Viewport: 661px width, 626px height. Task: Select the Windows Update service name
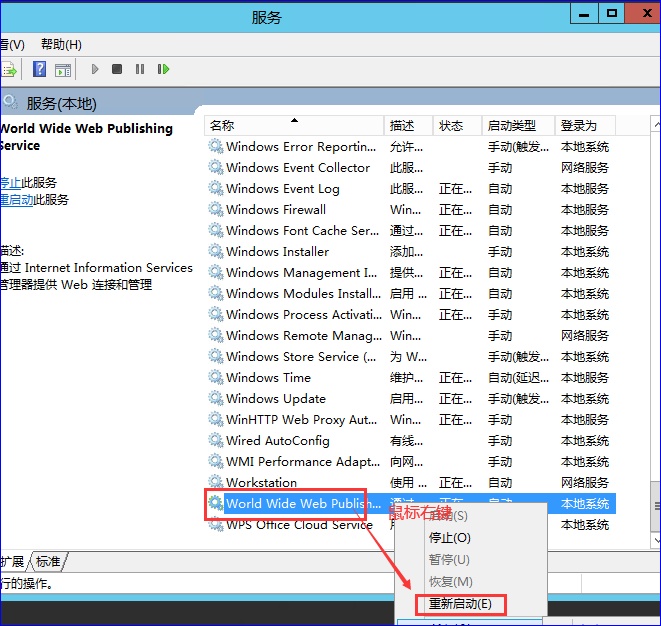[276, 398]
